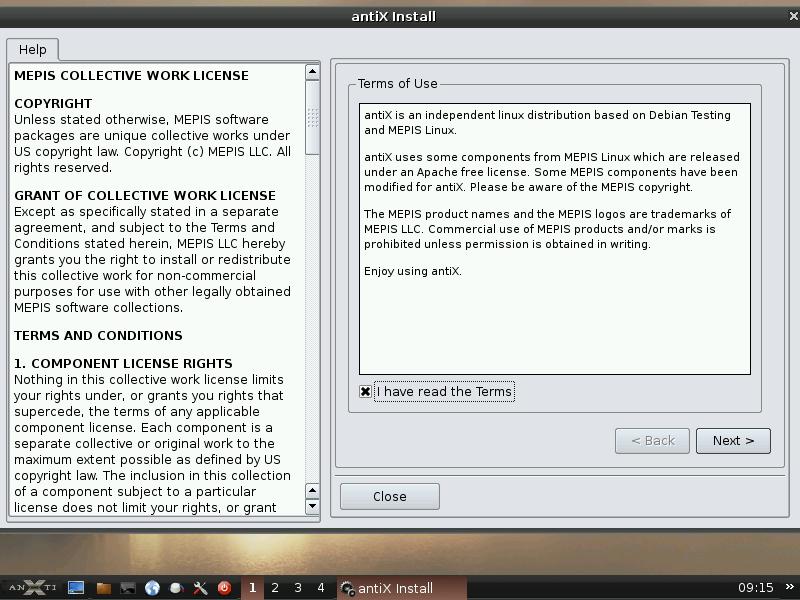Image resolution: width=800 pixels, height=600 pixels.
Task: Click the gear icon of antiX Install task
Action: (x=347, y=588)
